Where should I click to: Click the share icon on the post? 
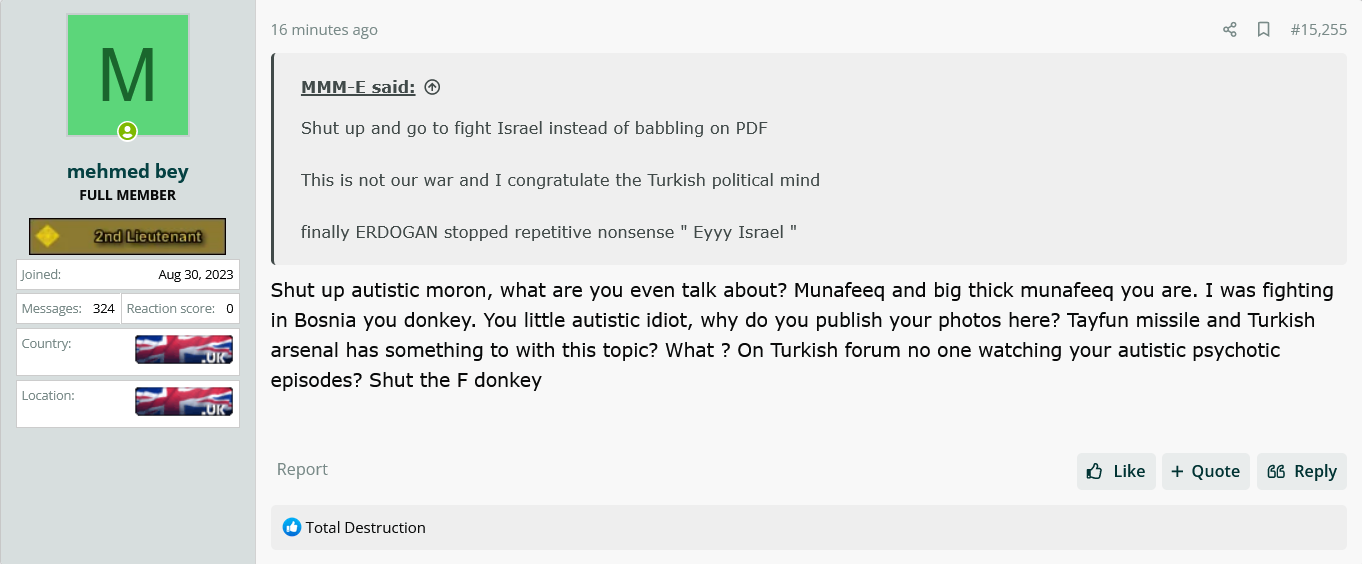[x=1230, y=30]
